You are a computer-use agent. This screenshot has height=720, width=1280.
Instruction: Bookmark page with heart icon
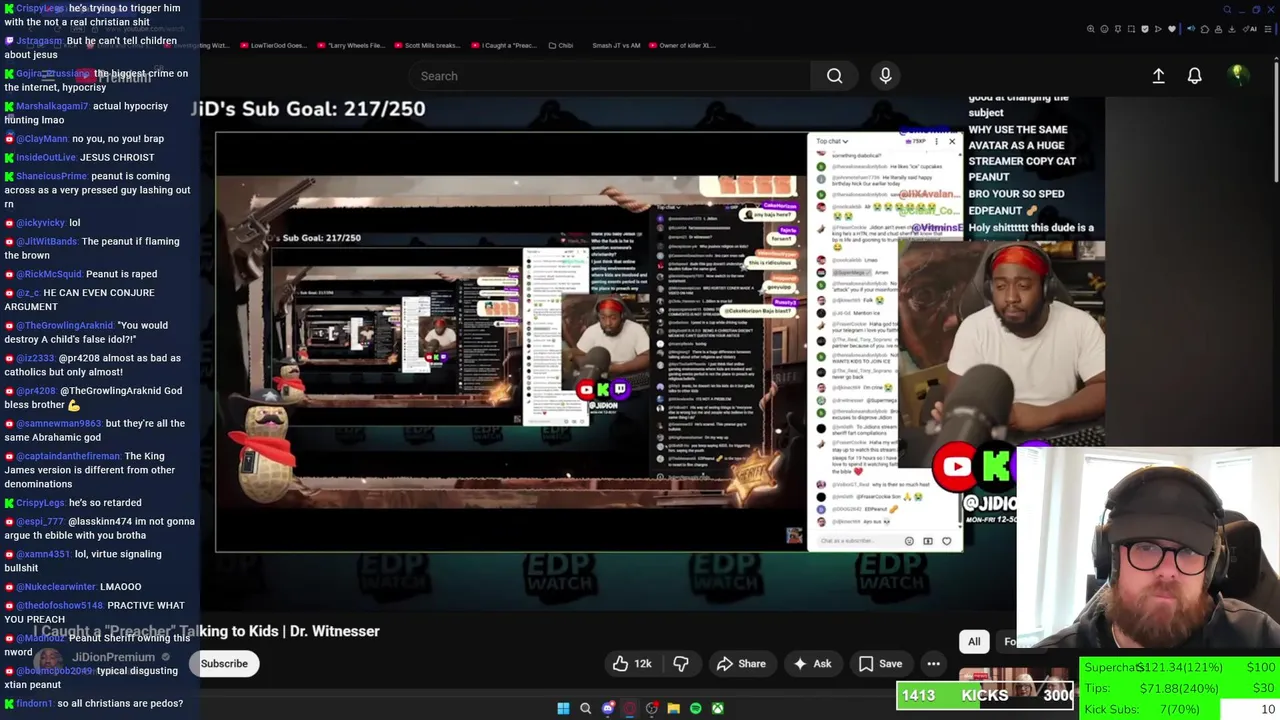(x=1172, y=29)
